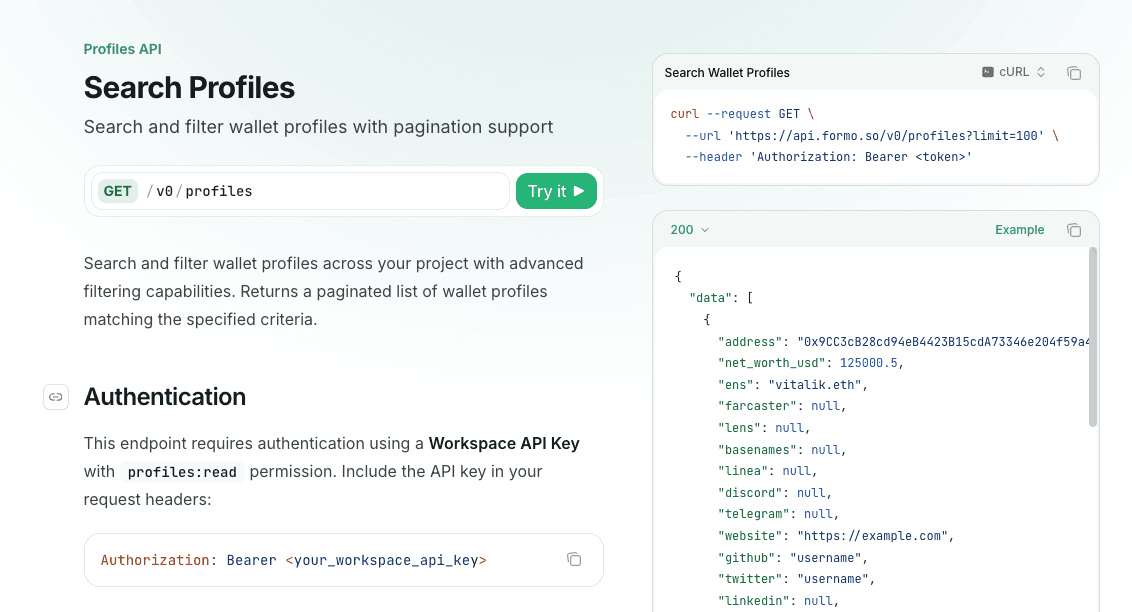Copy the Search Wallet Profiles cURL request
The height and width of the screenshot is (612, 1132).
tap(1074, 73)
